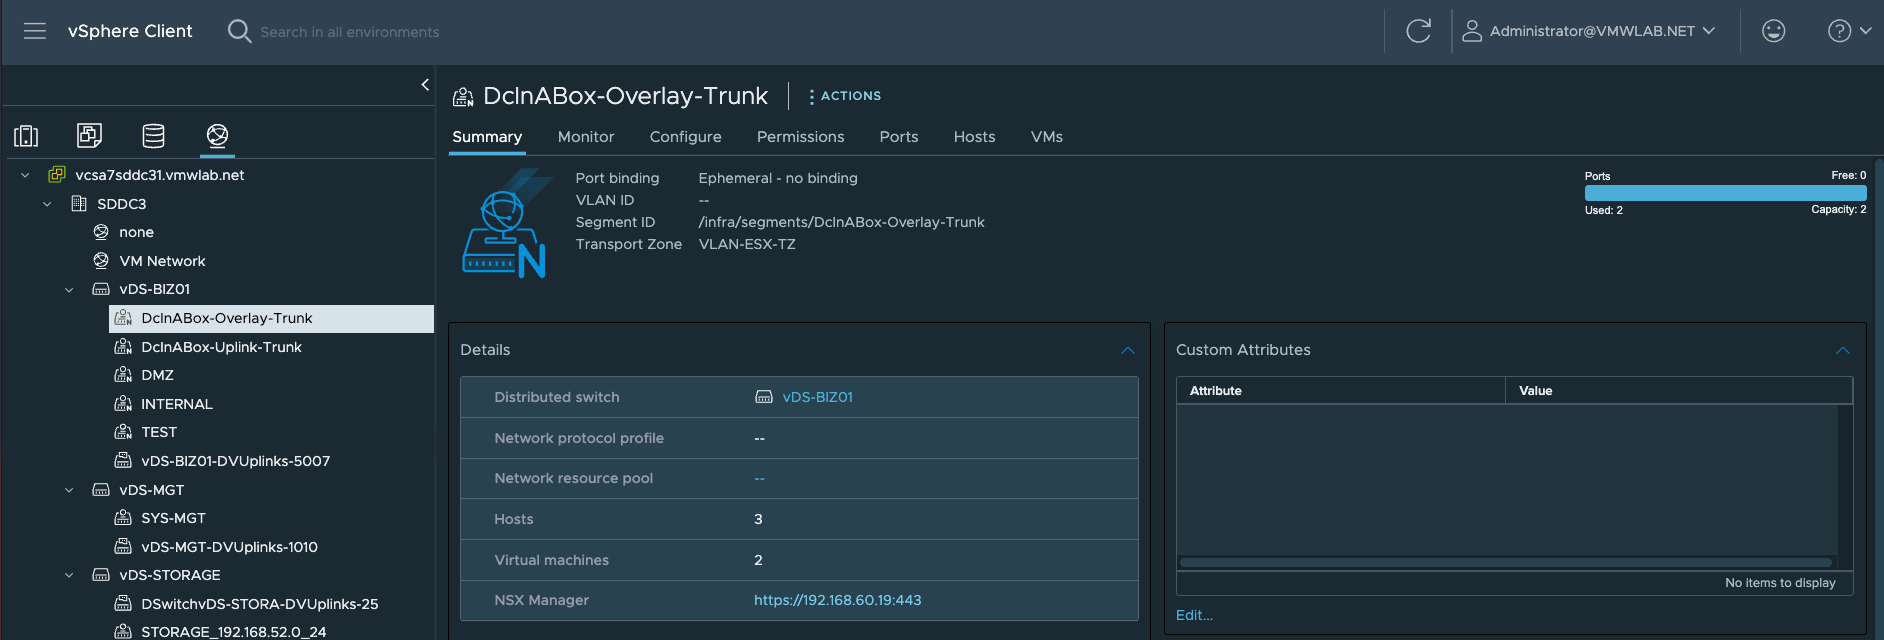The width and height of the screenshot is (1884, 640).
Task: Click the Custom Attributes horizontal scrollbar
Action: coord(1506,562)
